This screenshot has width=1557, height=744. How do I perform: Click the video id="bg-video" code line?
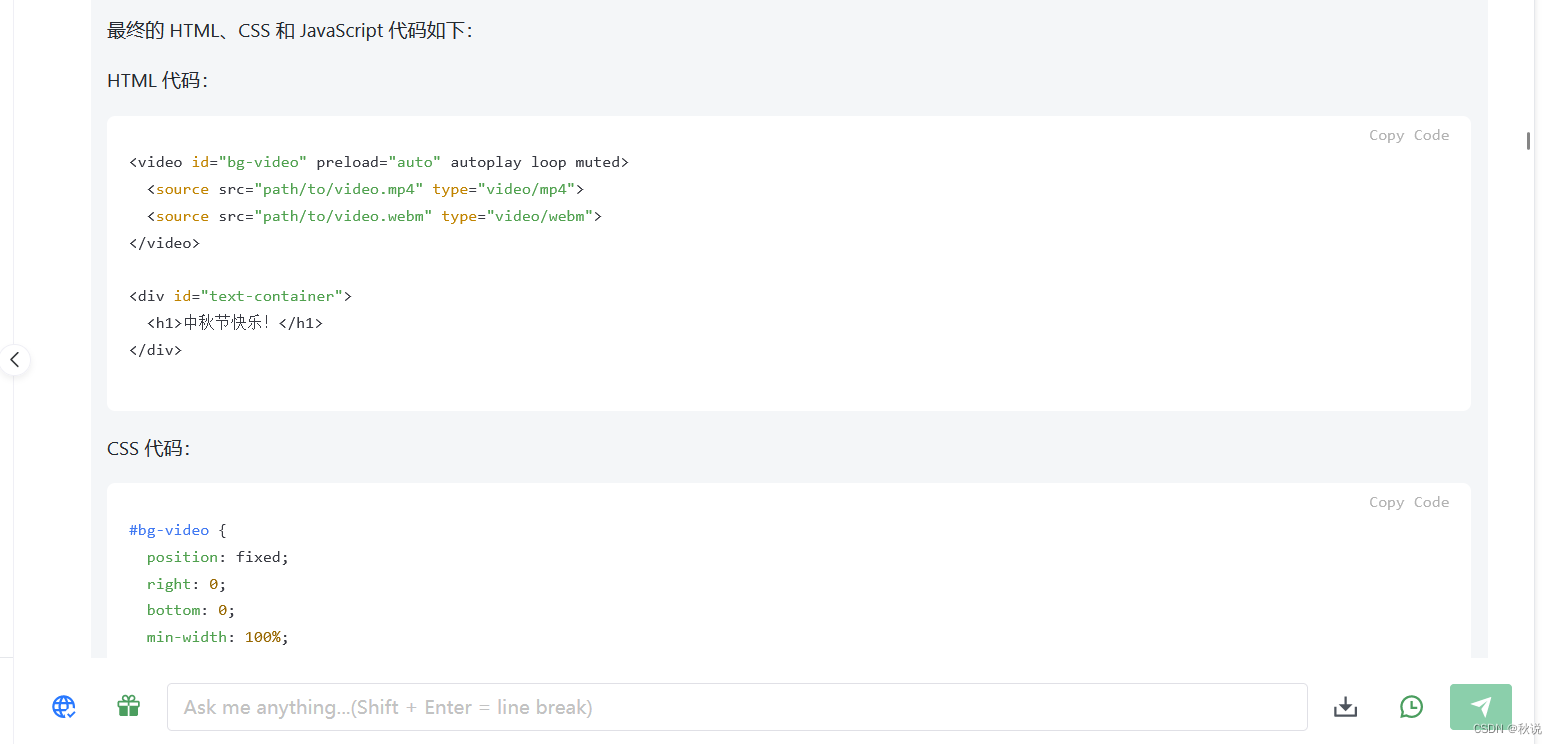click(379, 162)
